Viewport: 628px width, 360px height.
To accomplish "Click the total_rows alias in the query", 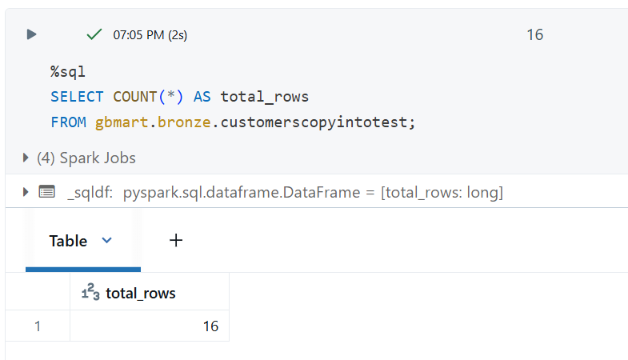I will [x=264, y=97].
